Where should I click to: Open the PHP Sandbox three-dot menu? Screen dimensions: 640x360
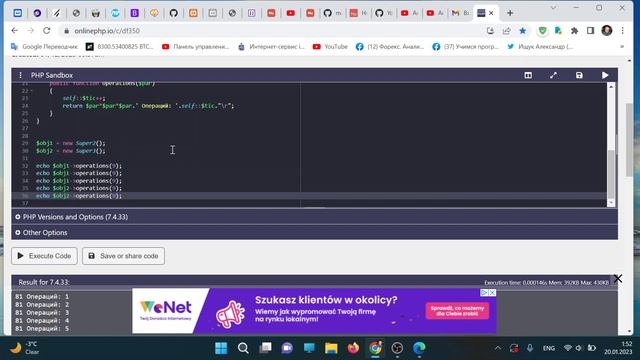tap(20, 75)
